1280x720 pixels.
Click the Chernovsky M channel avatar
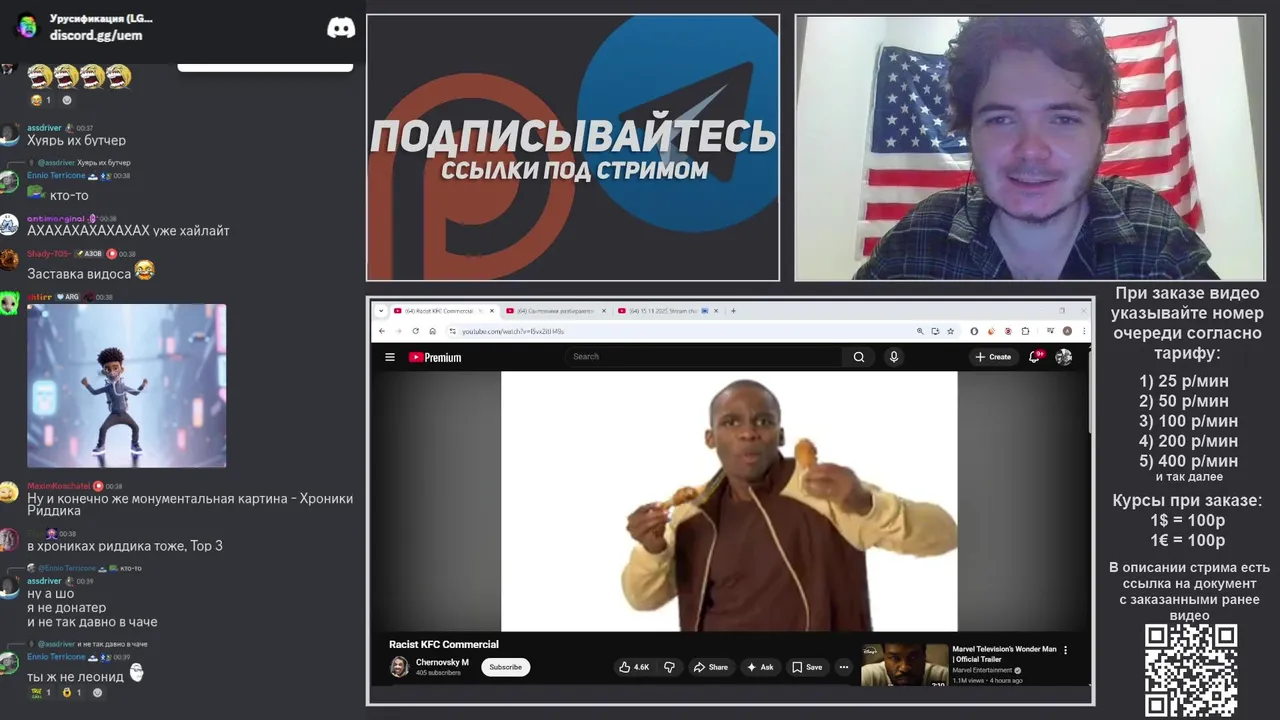pyautogui.click(x=399, y=666)
